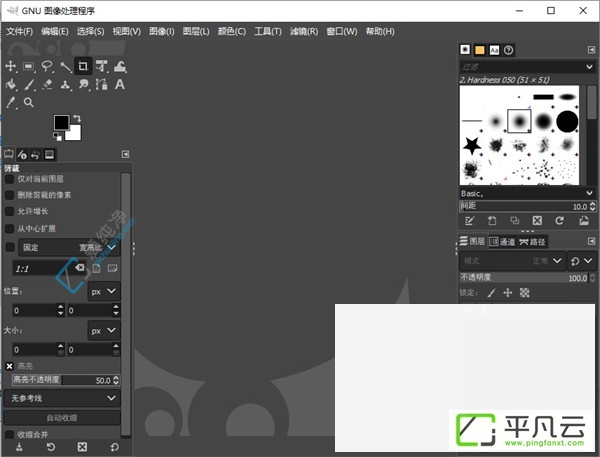
Task: Open the 滤镜(R) menu
Action: [x=304, y=31]
